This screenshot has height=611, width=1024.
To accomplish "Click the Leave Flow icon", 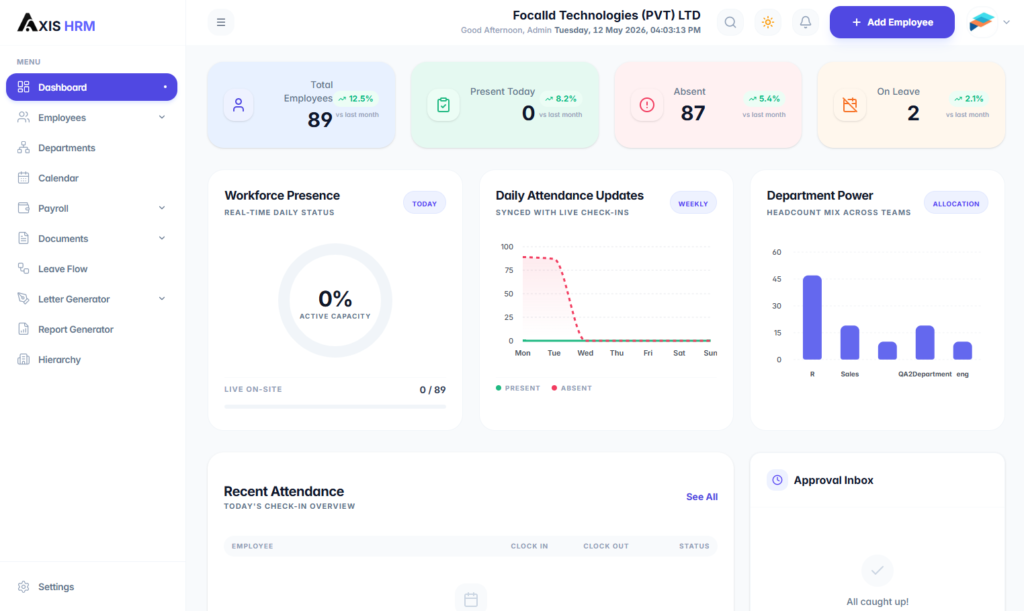I will (x=24, y=268).
